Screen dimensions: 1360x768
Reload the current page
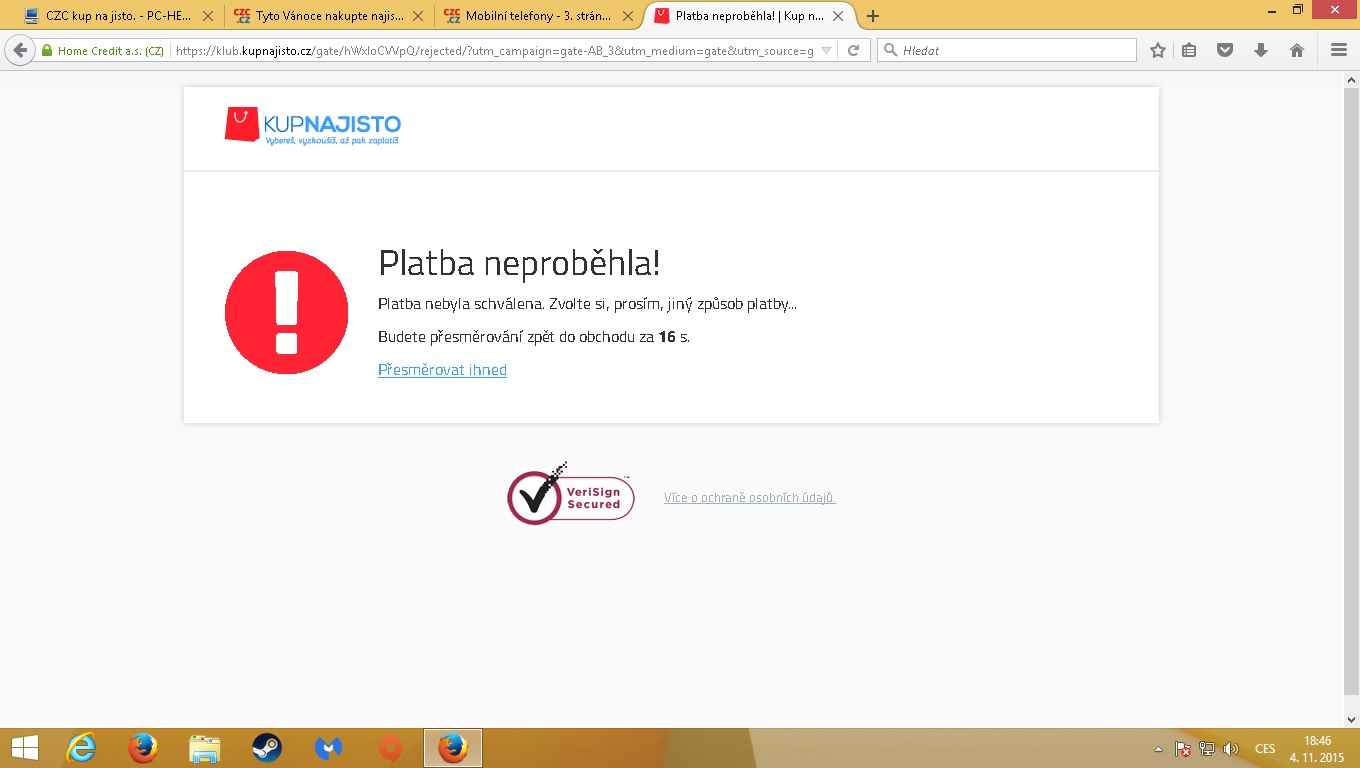click(853, 51)
